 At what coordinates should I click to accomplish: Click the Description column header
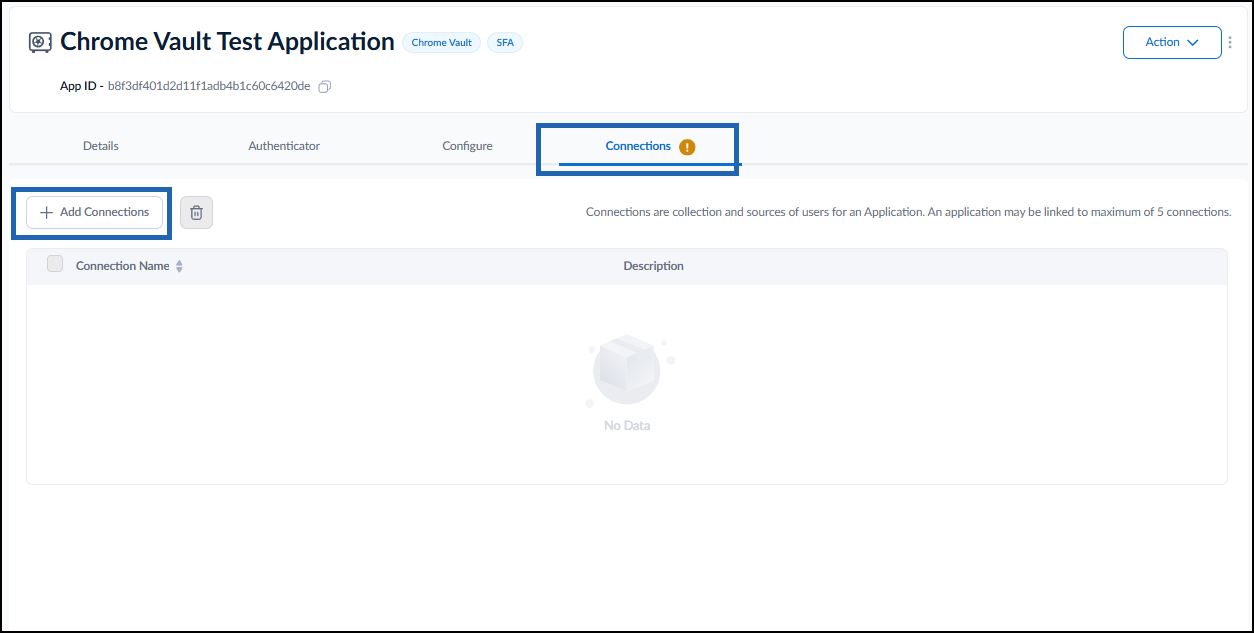[x=654, y=266]
